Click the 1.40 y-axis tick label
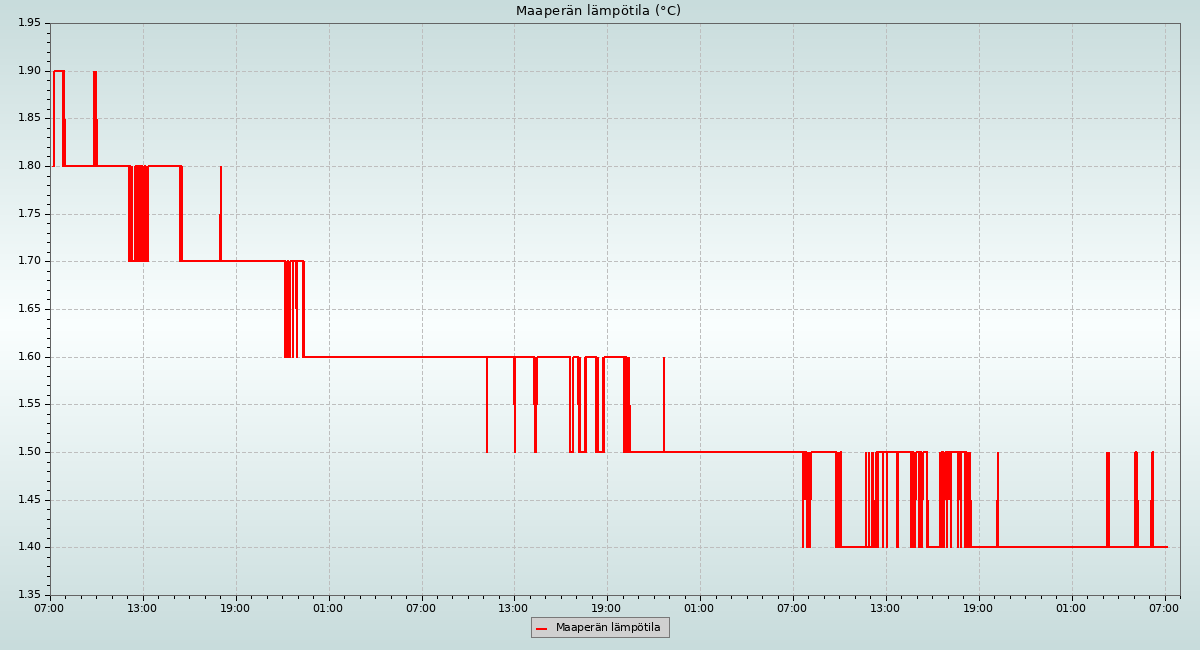 [x=29, y=547]
